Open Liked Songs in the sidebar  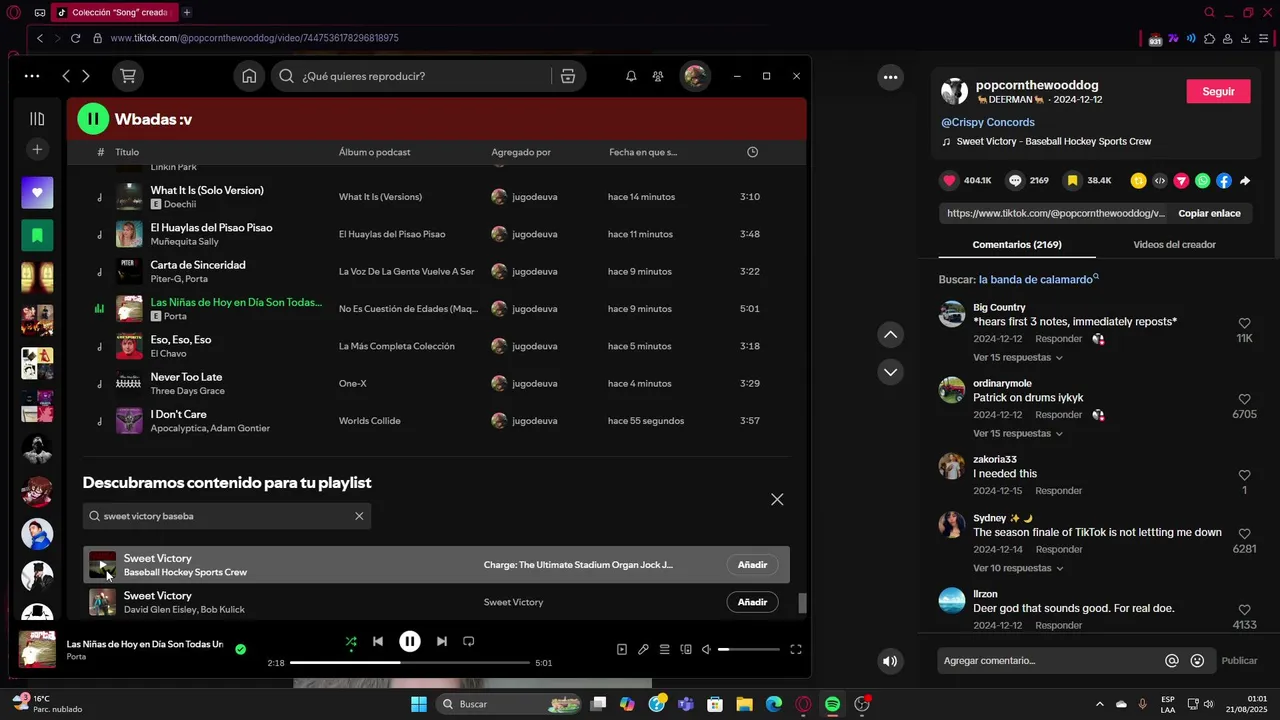37,192
